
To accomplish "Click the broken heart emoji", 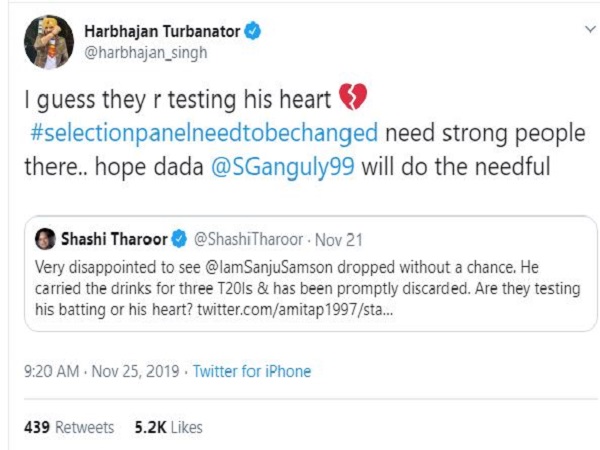I will [x=354, y=98].
